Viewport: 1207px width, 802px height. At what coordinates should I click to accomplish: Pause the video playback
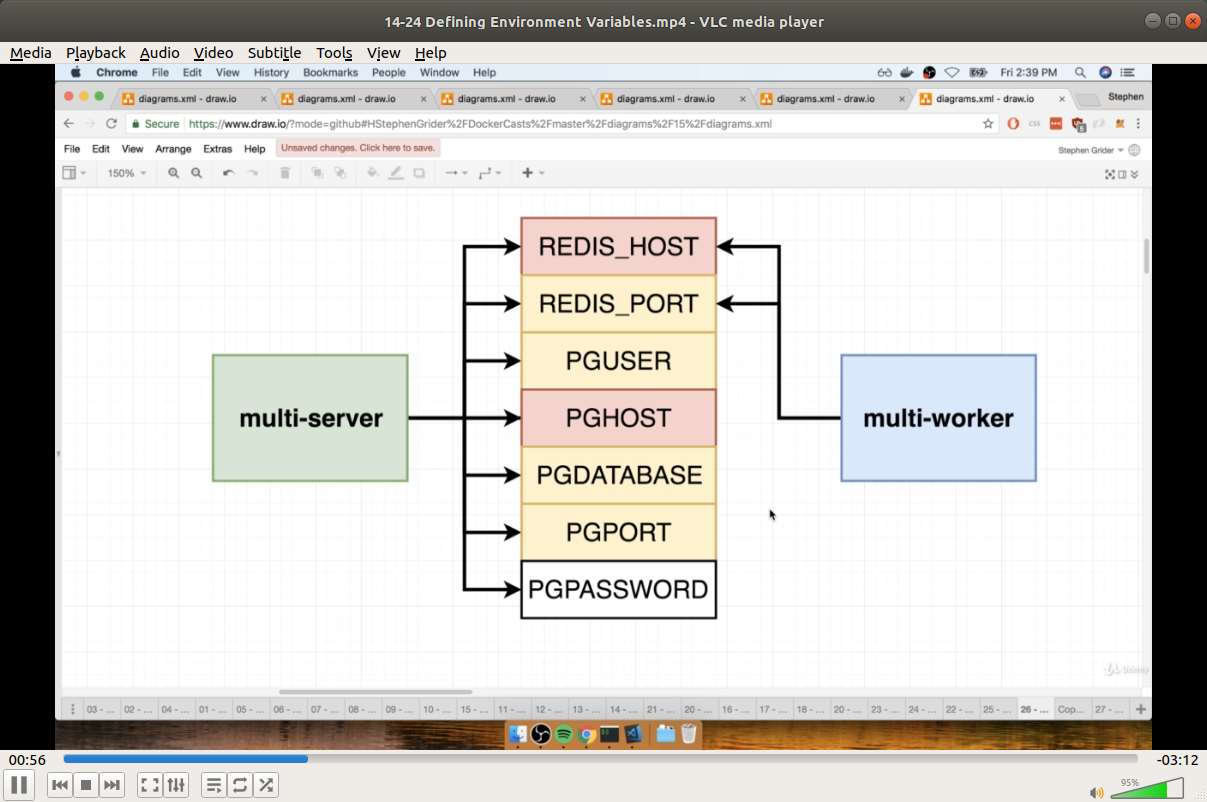click(x=19, y=785)
